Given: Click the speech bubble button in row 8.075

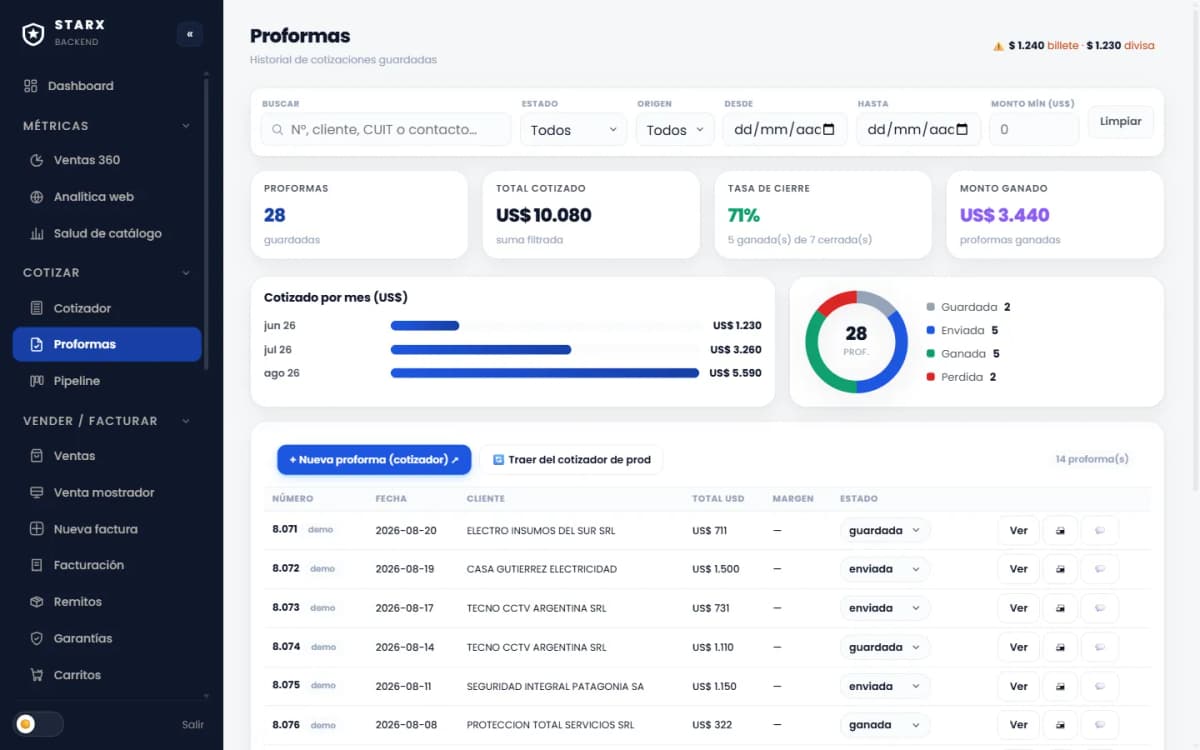Looking at the screenshot, I should click(1100, 686).
